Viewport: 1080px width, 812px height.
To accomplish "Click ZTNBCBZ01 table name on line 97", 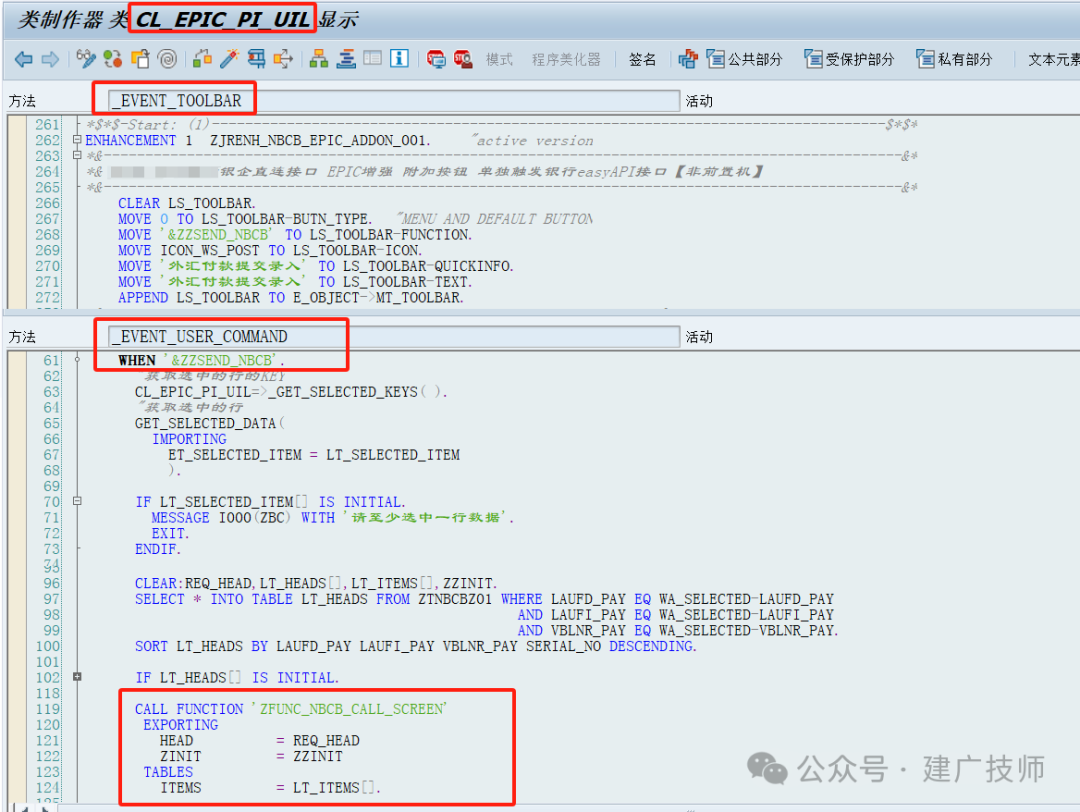I will (455, 599).
